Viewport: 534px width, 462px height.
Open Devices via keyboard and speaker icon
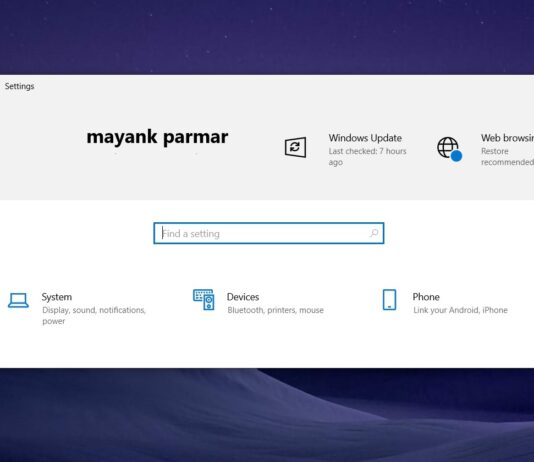click(x=204, y=300)
